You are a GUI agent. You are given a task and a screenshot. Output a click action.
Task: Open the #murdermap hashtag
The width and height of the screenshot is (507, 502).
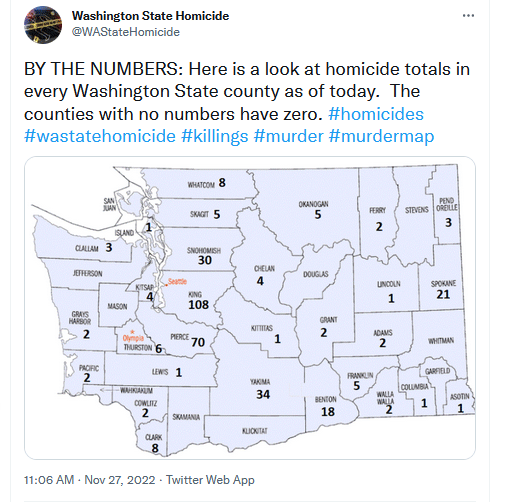pyautogui.click(x=381, y=136)
